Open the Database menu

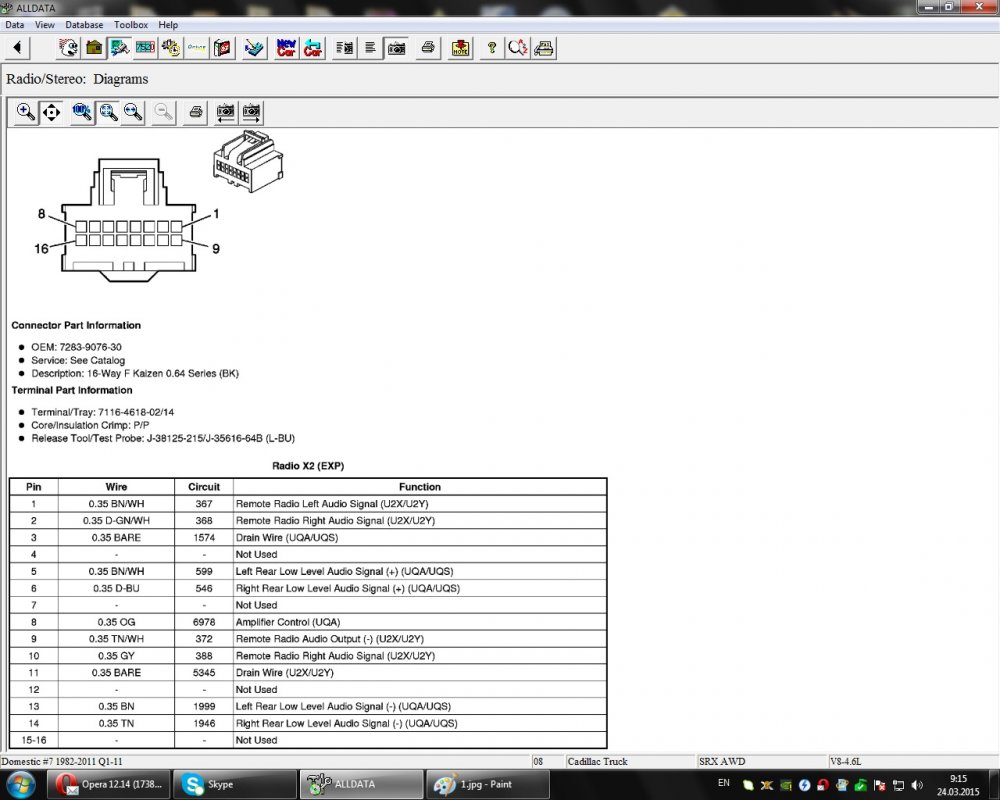pyautogui.click(x=84, y=25)
